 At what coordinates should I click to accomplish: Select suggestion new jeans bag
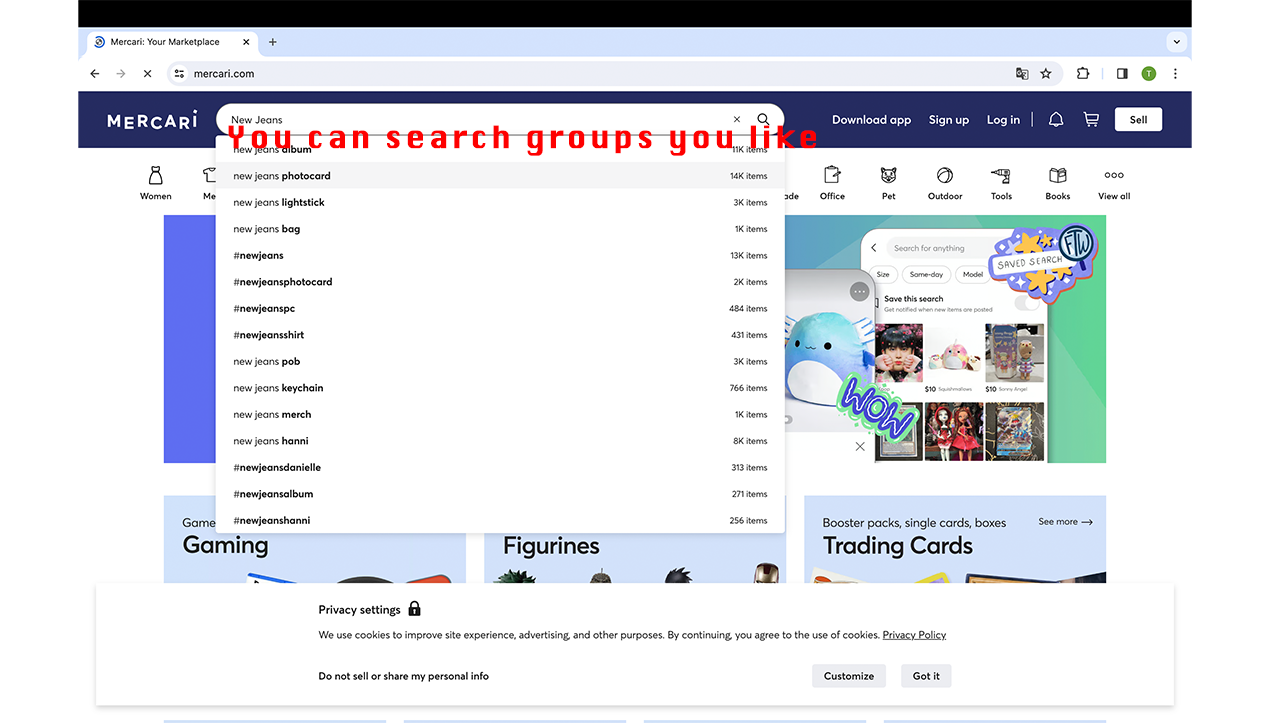point(500,229)
